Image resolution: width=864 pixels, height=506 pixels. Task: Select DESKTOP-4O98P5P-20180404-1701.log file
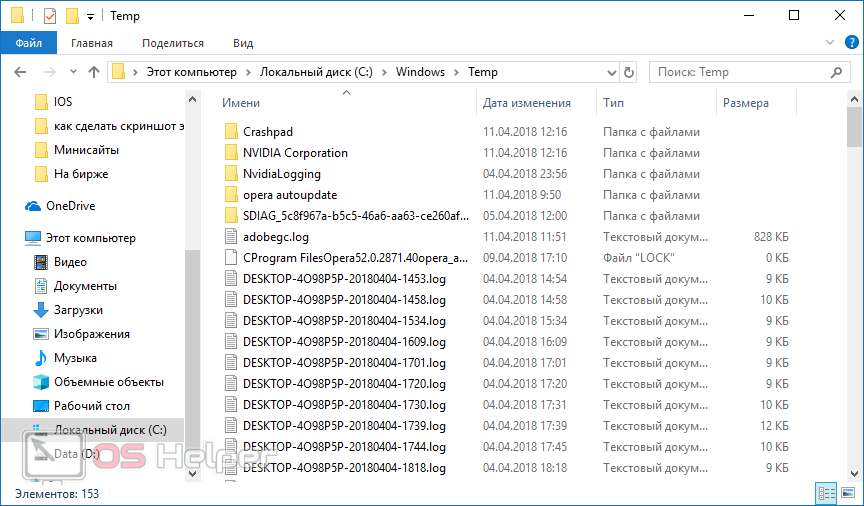click(x=344, y=363)
